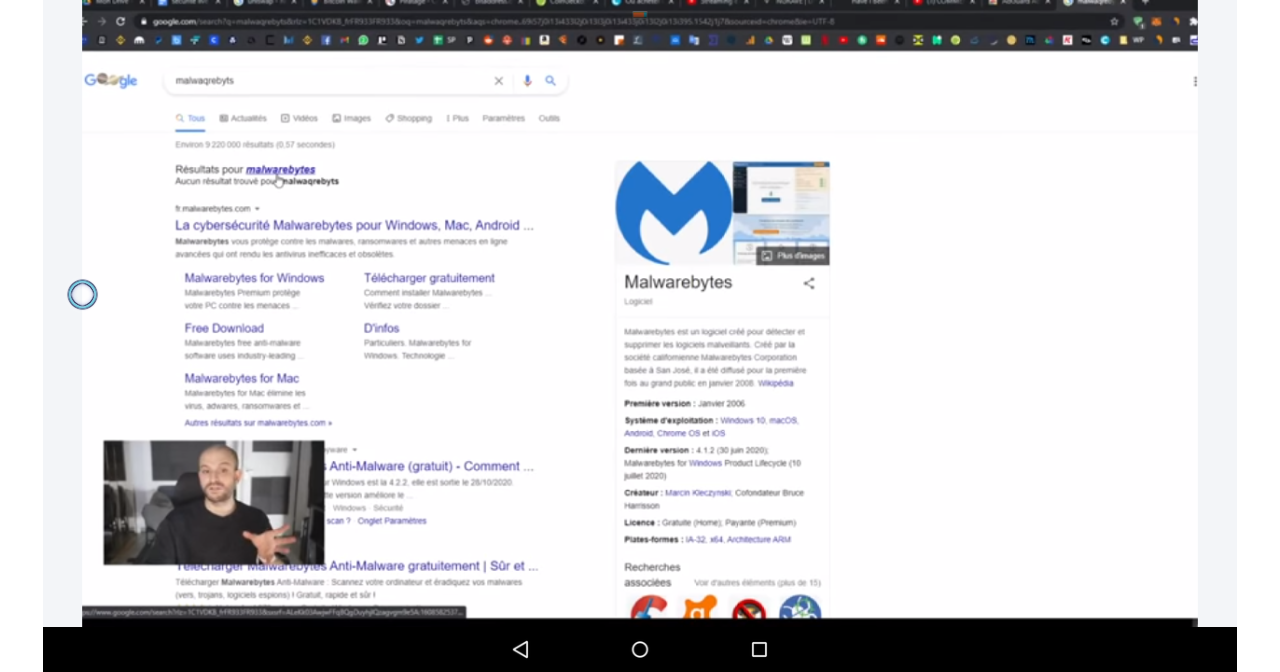Click the IA-32 platform link

[695, 540]
